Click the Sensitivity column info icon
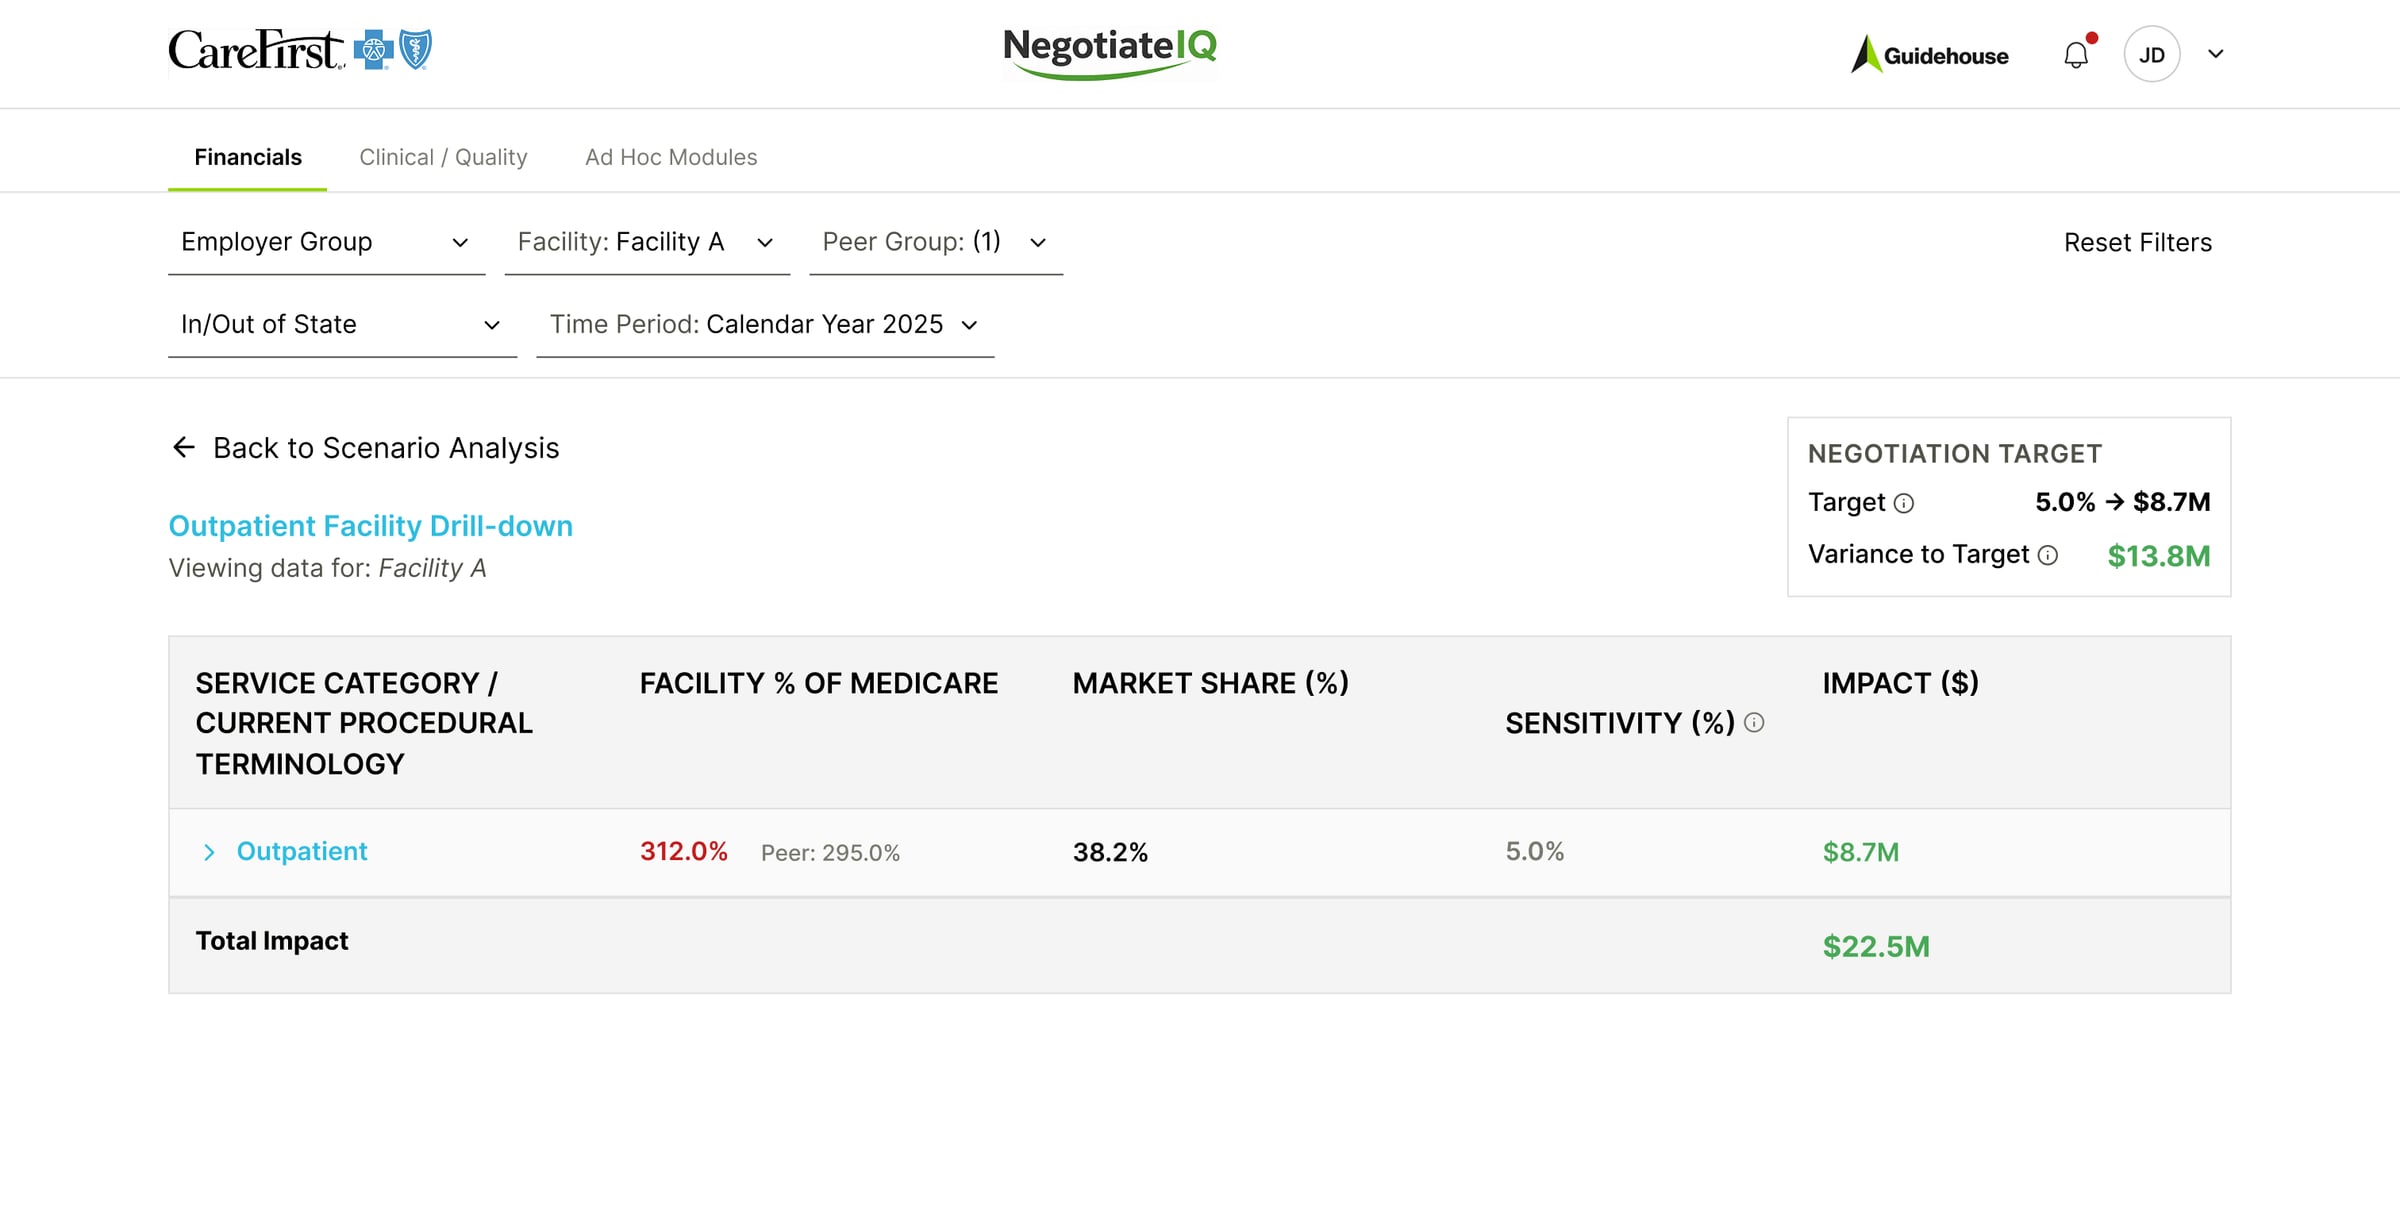Image resolution: width=2400 pixels, height=1225 pixels. click(1754, 722)
